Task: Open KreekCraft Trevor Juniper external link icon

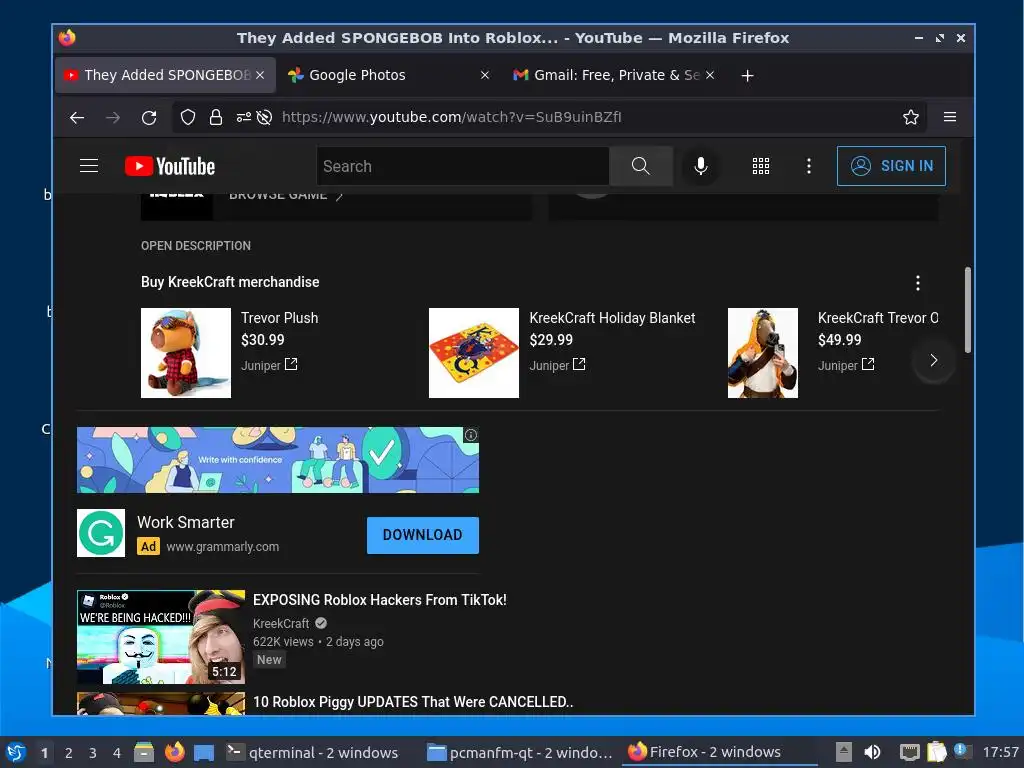Action: (868, 364)
